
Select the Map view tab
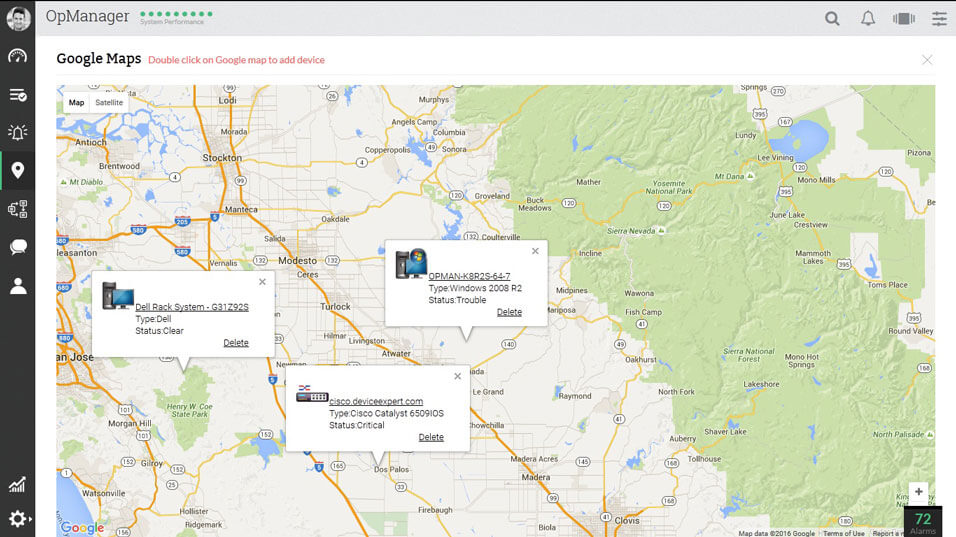point(76,103)
